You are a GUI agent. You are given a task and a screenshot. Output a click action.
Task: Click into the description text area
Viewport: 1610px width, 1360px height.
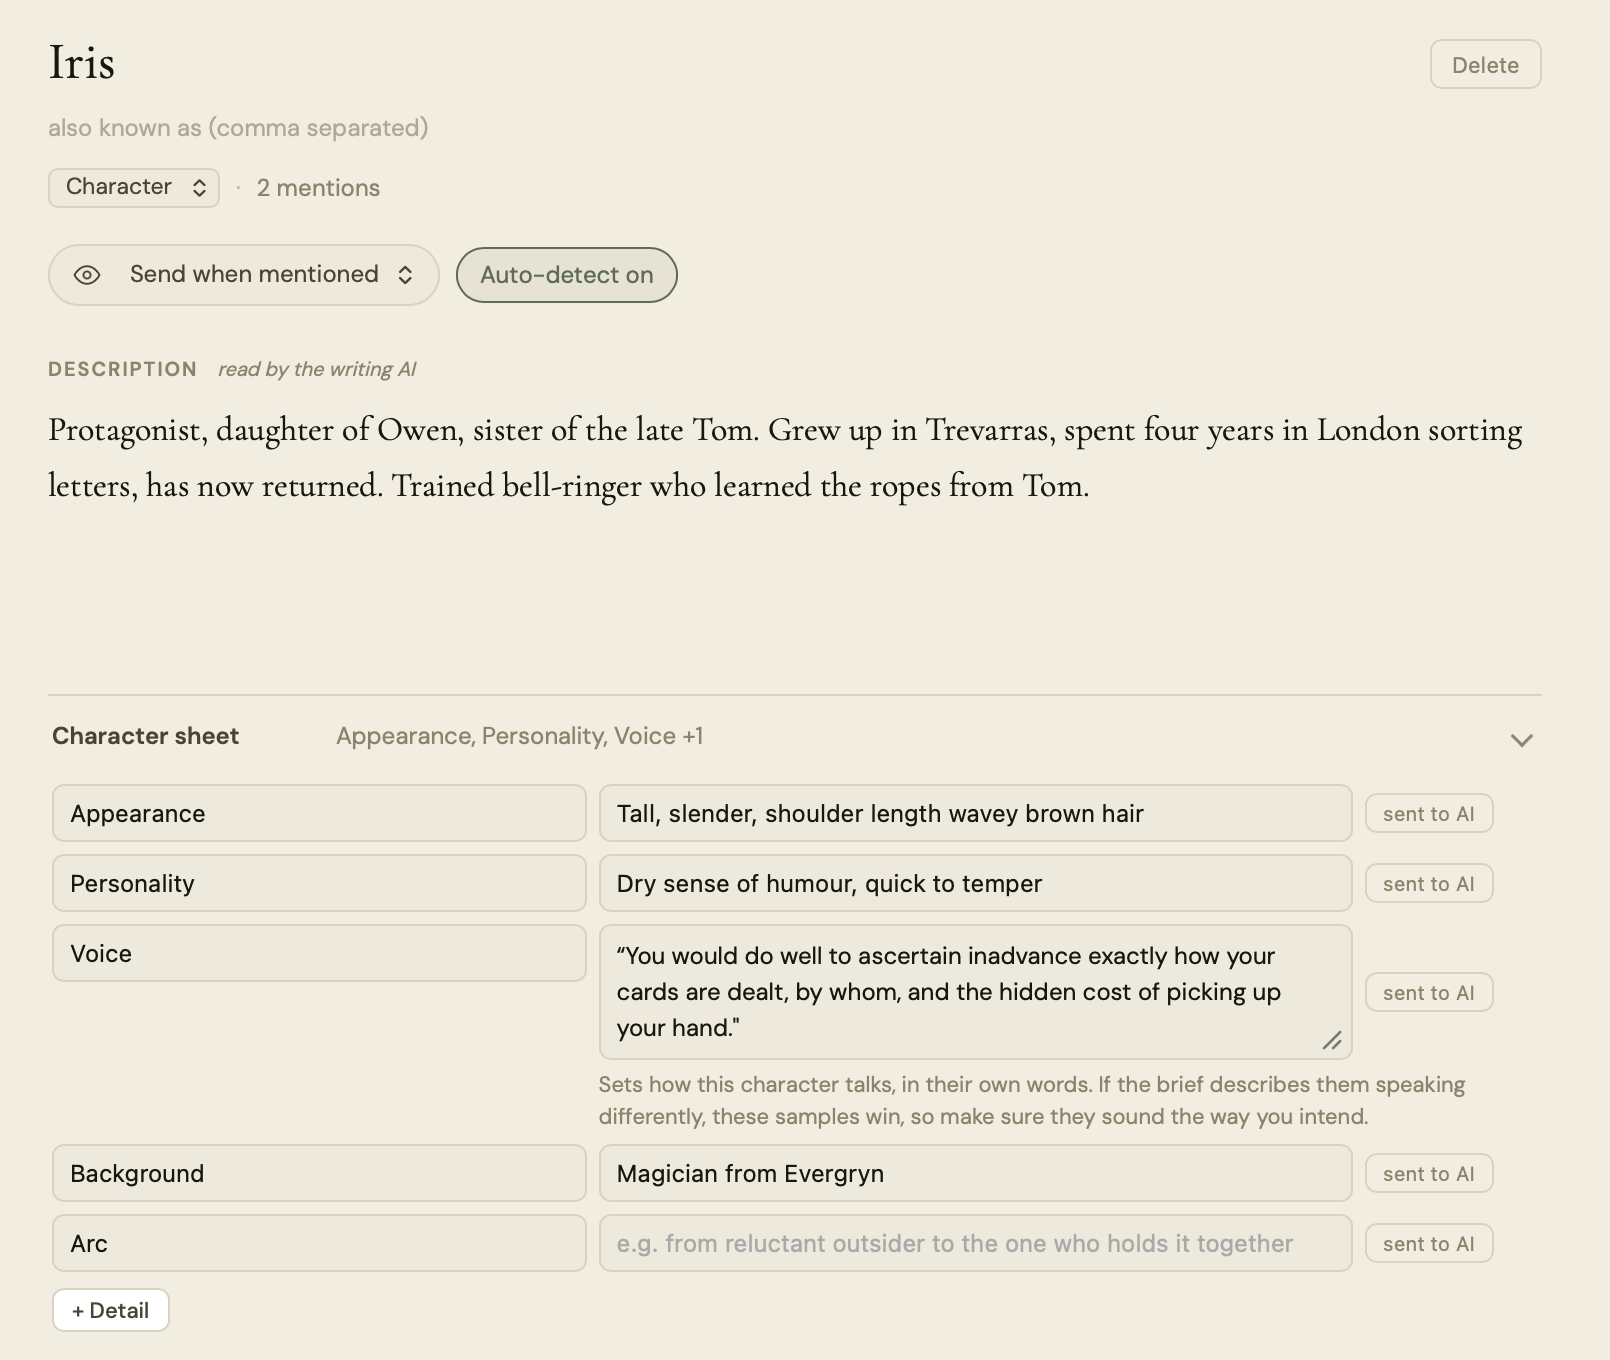pyautogui.click(x=795, y=530)
